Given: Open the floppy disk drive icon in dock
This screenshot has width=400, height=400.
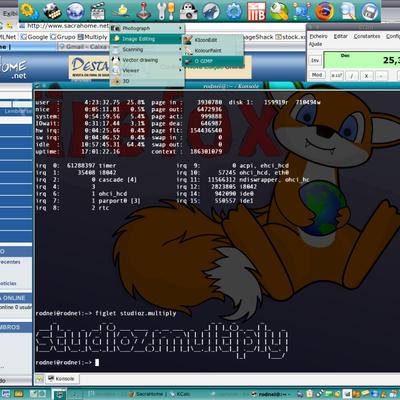Looking at the screenshot, I should 369,11.
